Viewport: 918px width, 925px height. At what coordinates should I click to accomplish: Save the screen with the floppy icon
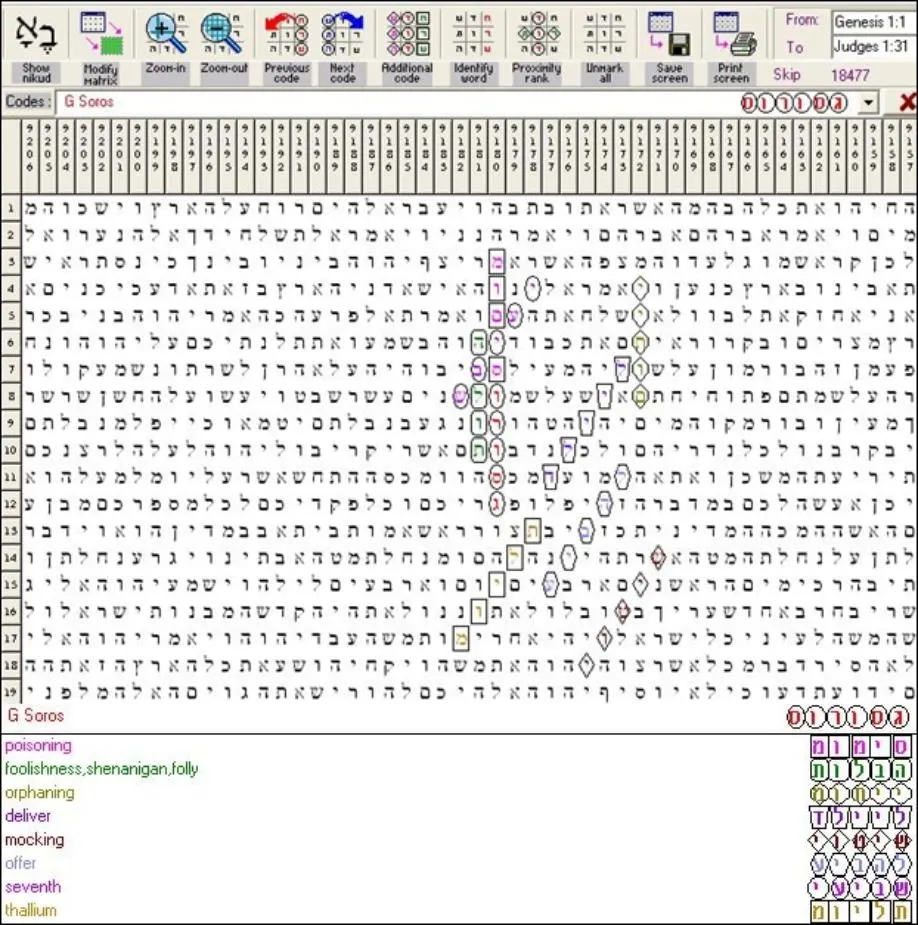click(x=670, y=34)
